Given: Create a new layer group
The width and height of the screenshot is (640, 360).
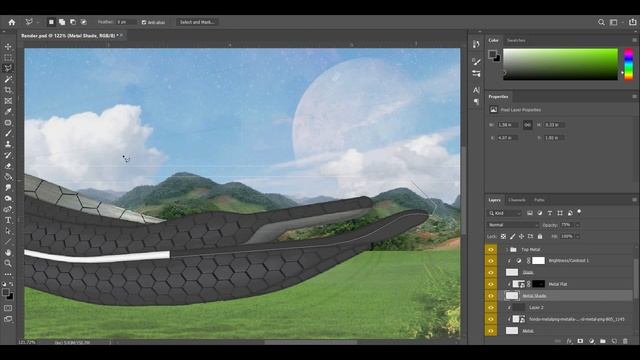Looking at the screenshot, I should 603,341.
